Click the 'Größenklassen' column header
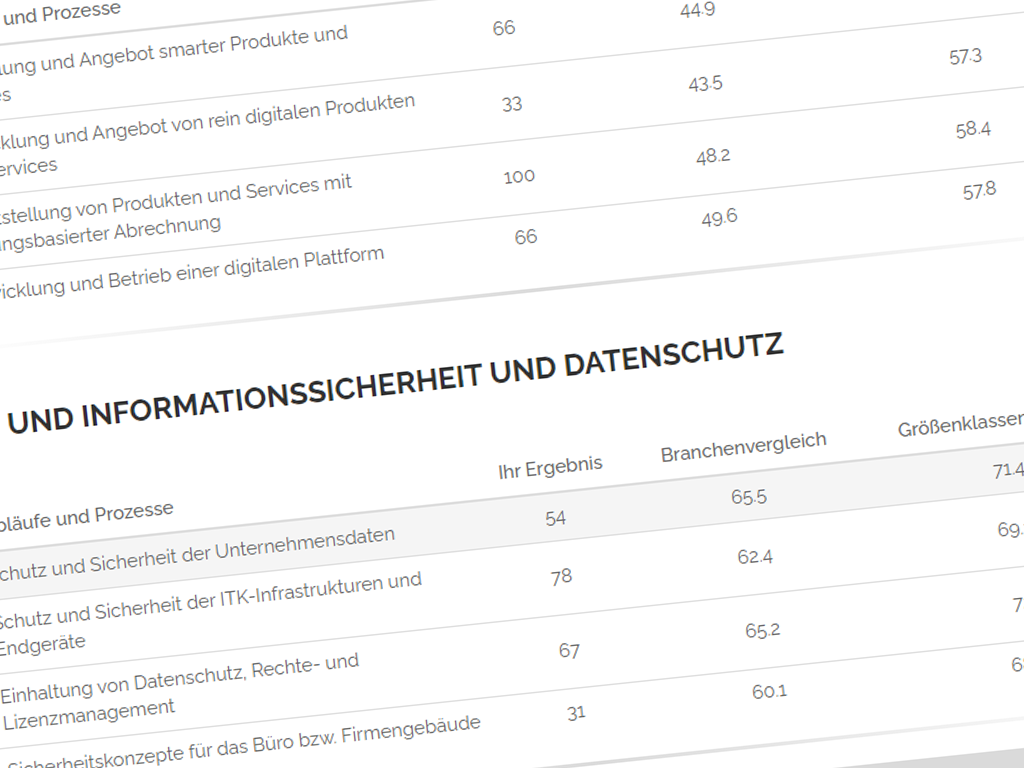The image size is (1024, 768). click(959, 425)
